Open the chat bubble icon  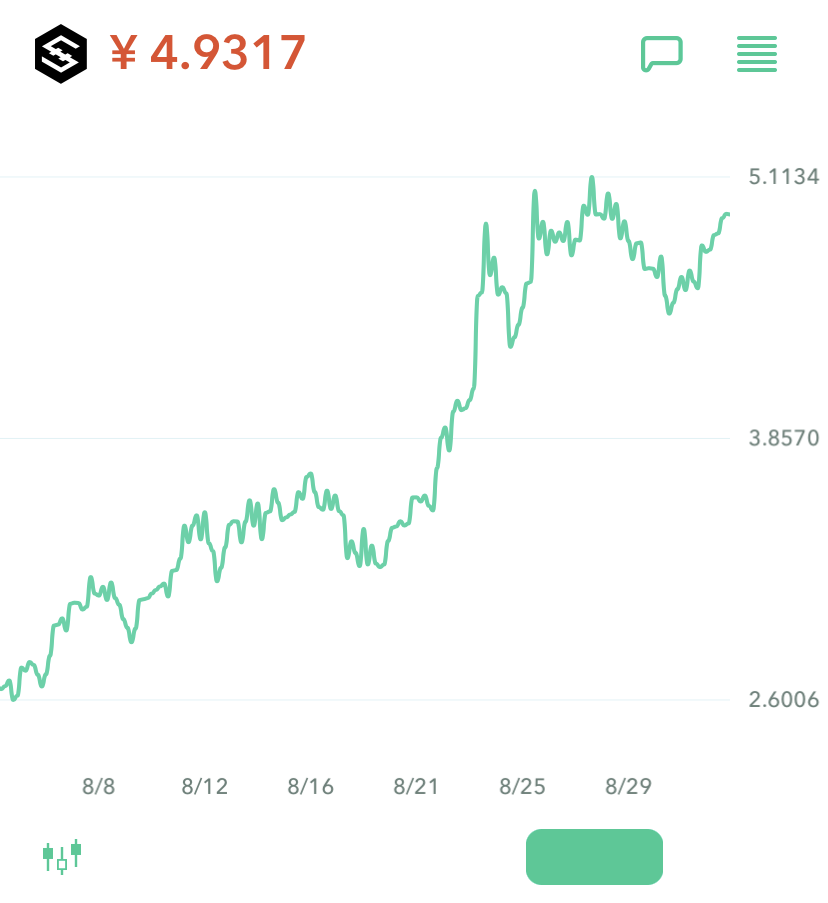pos(661,54)
